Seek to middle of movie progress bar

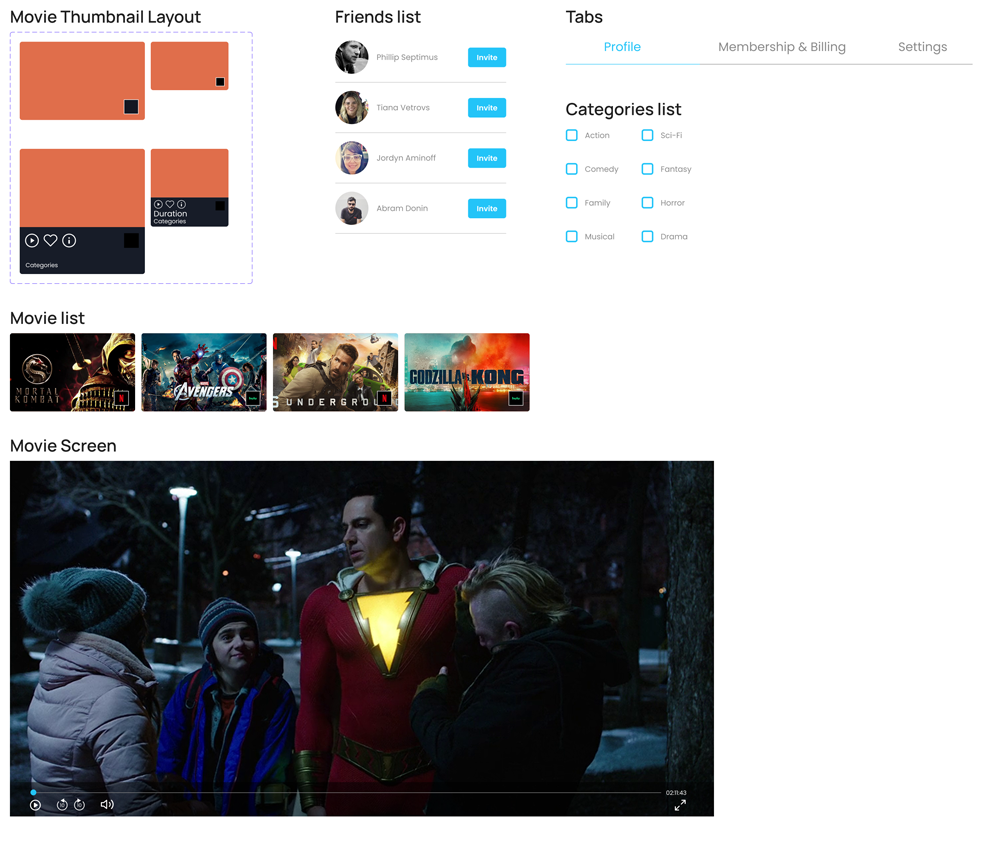click(346, 793)
